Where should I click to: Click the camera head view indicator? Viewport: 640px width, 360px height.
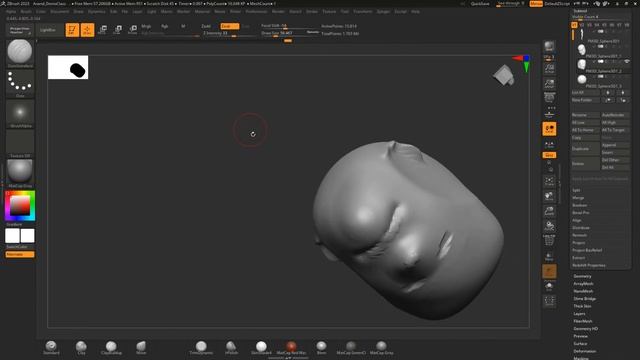coord(504,75)
